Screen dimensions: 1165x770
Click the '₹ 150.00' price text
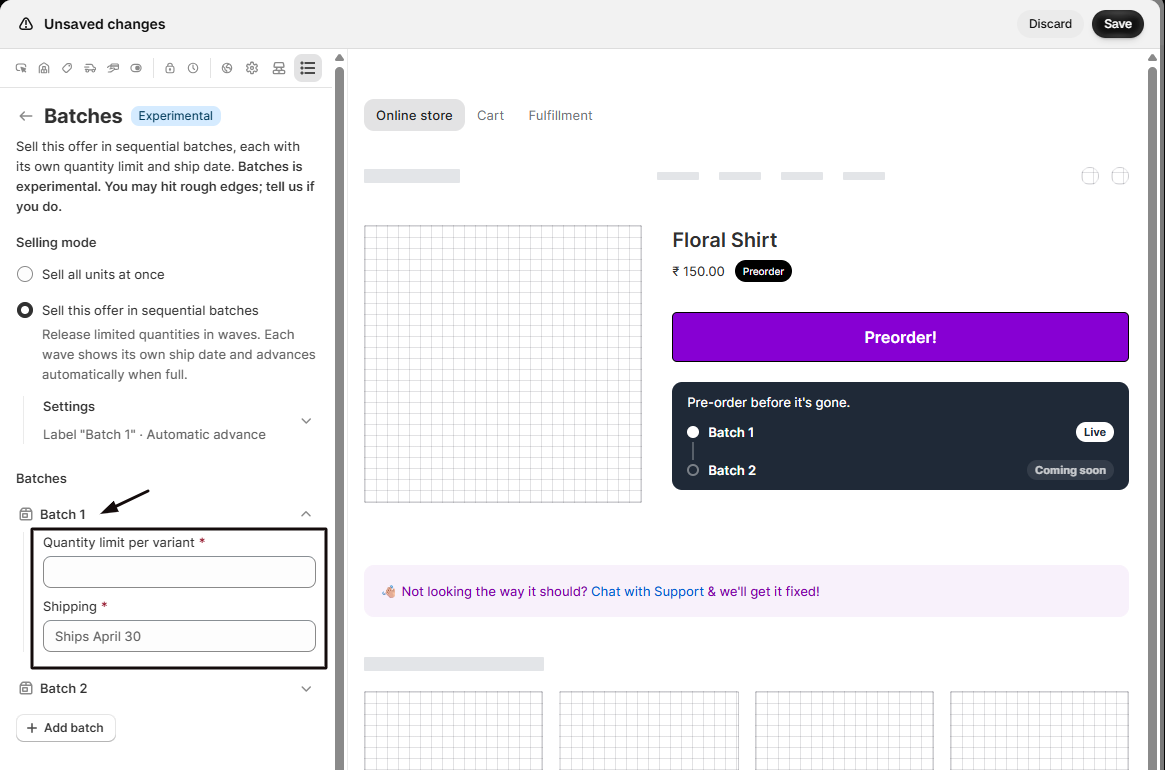tap(698, 271)
